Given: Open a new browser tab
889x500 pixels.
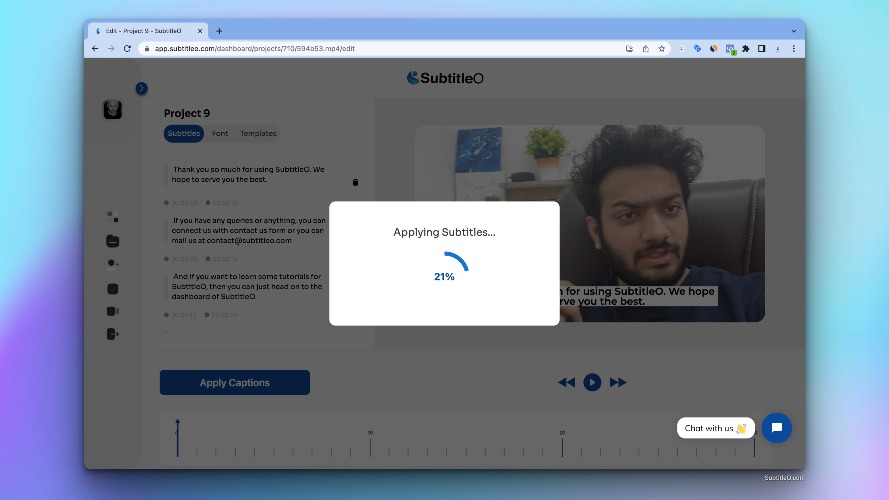Looking at the screenshot, I should click(219, 31).
